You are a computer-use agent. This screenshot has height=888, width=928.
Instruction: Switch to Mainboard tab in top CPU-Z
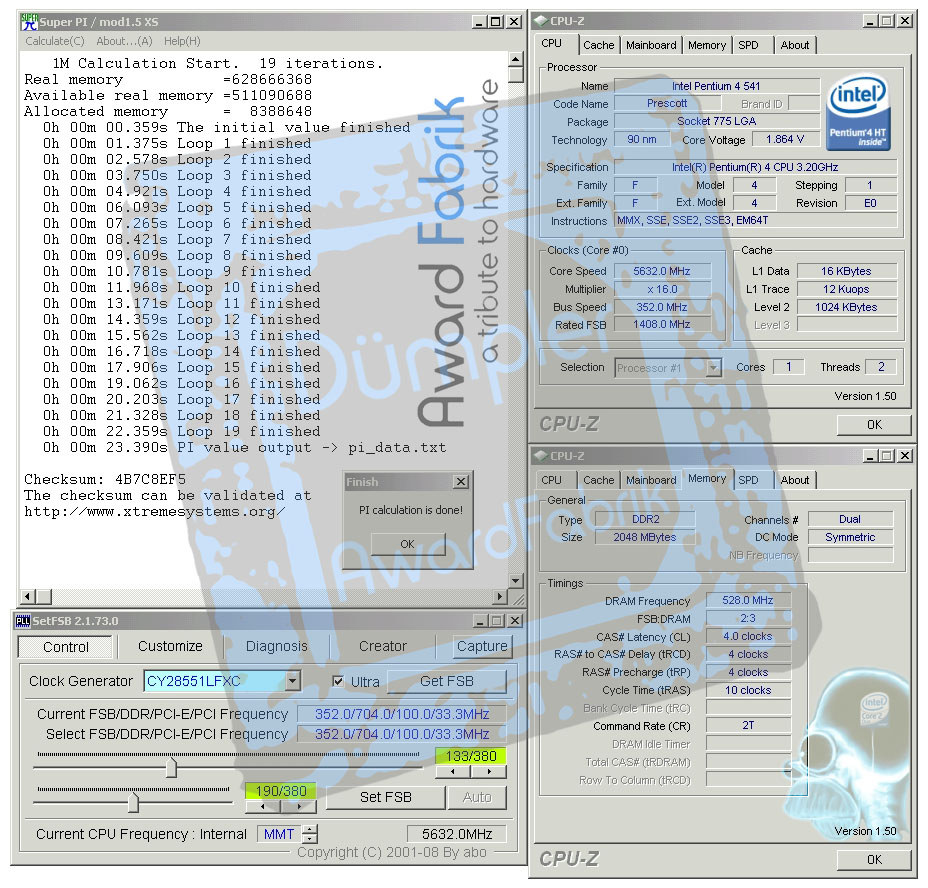[651, 45]
